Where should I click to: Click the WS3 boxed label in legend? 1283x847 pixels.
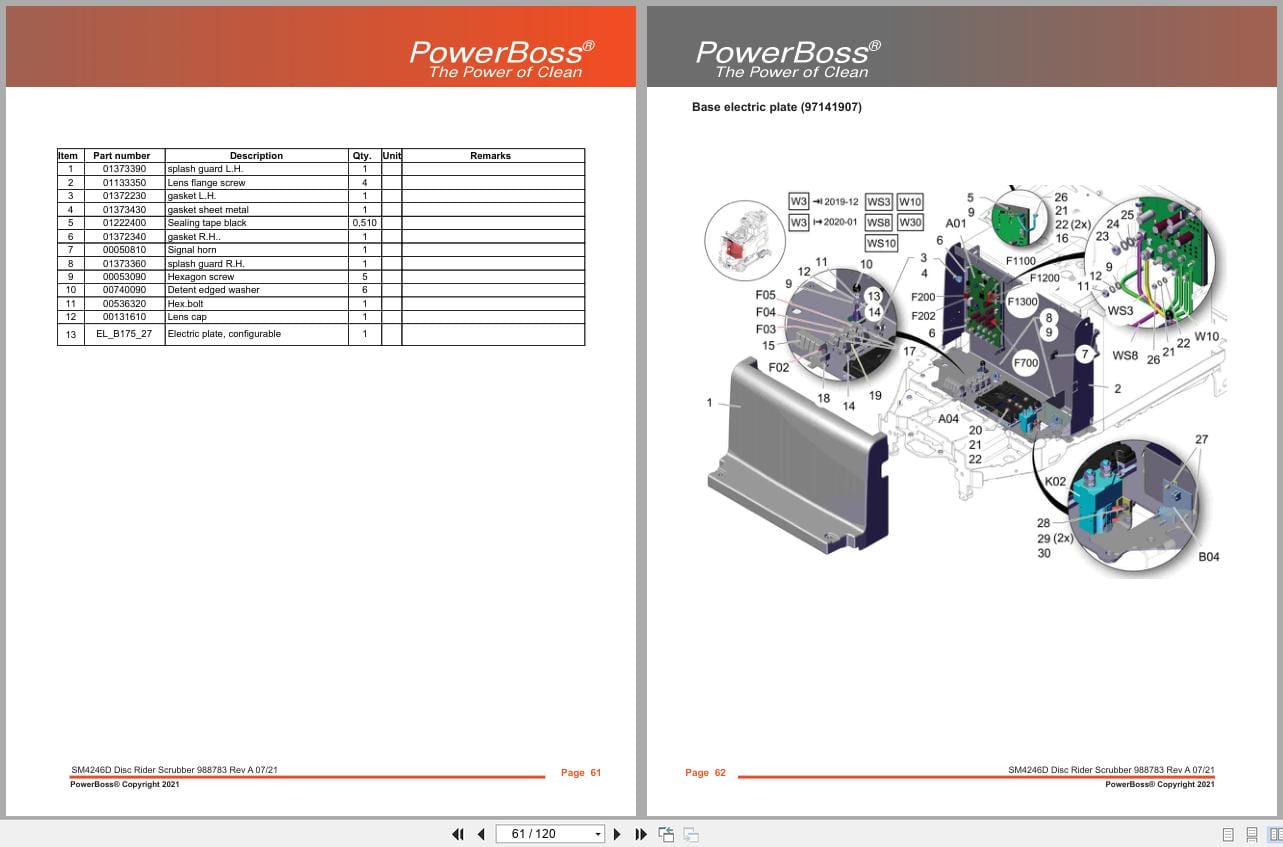[x=879, y=202]
